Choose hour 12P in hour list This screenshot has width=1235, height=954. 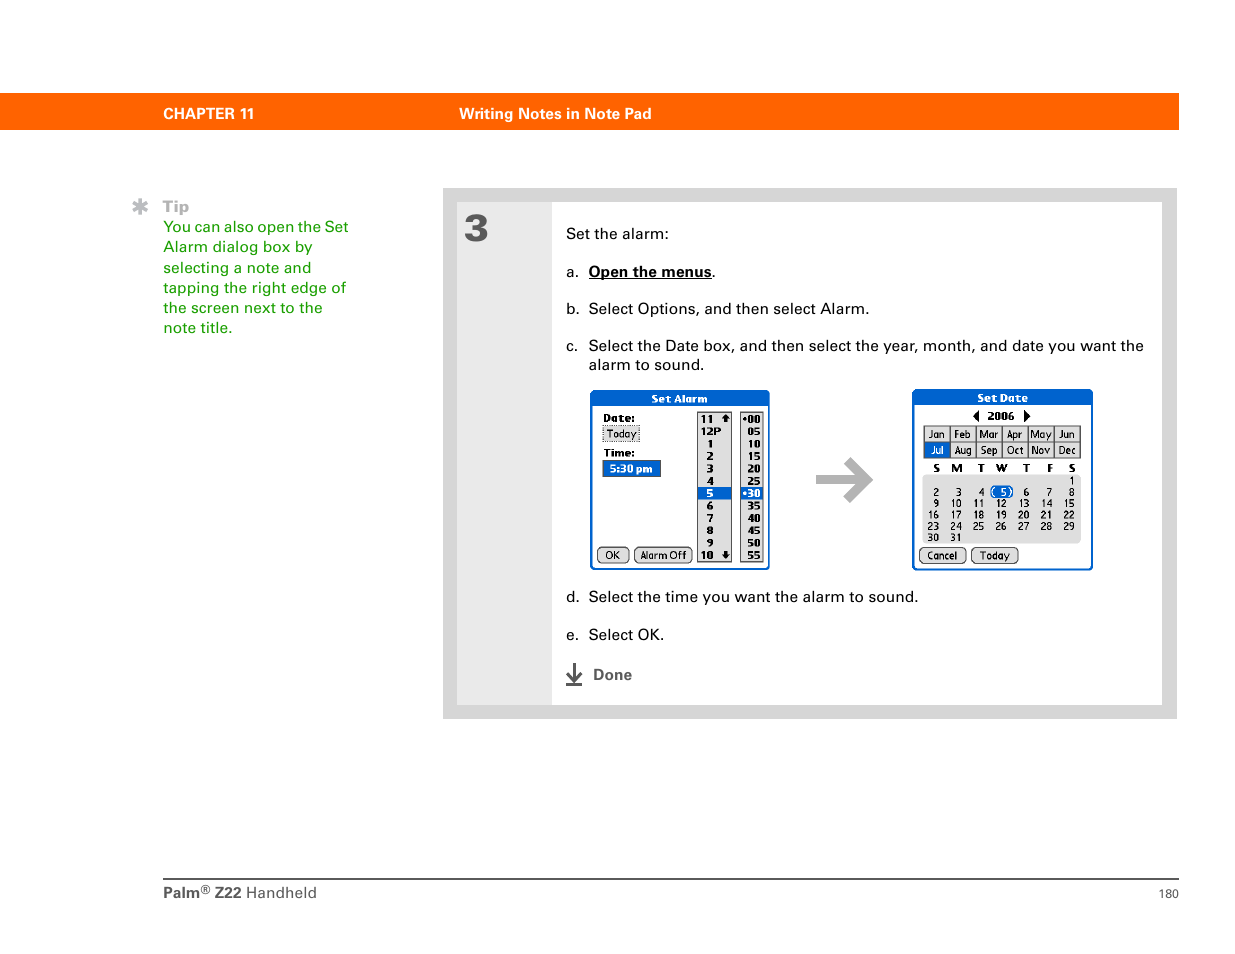coord(711,432)
